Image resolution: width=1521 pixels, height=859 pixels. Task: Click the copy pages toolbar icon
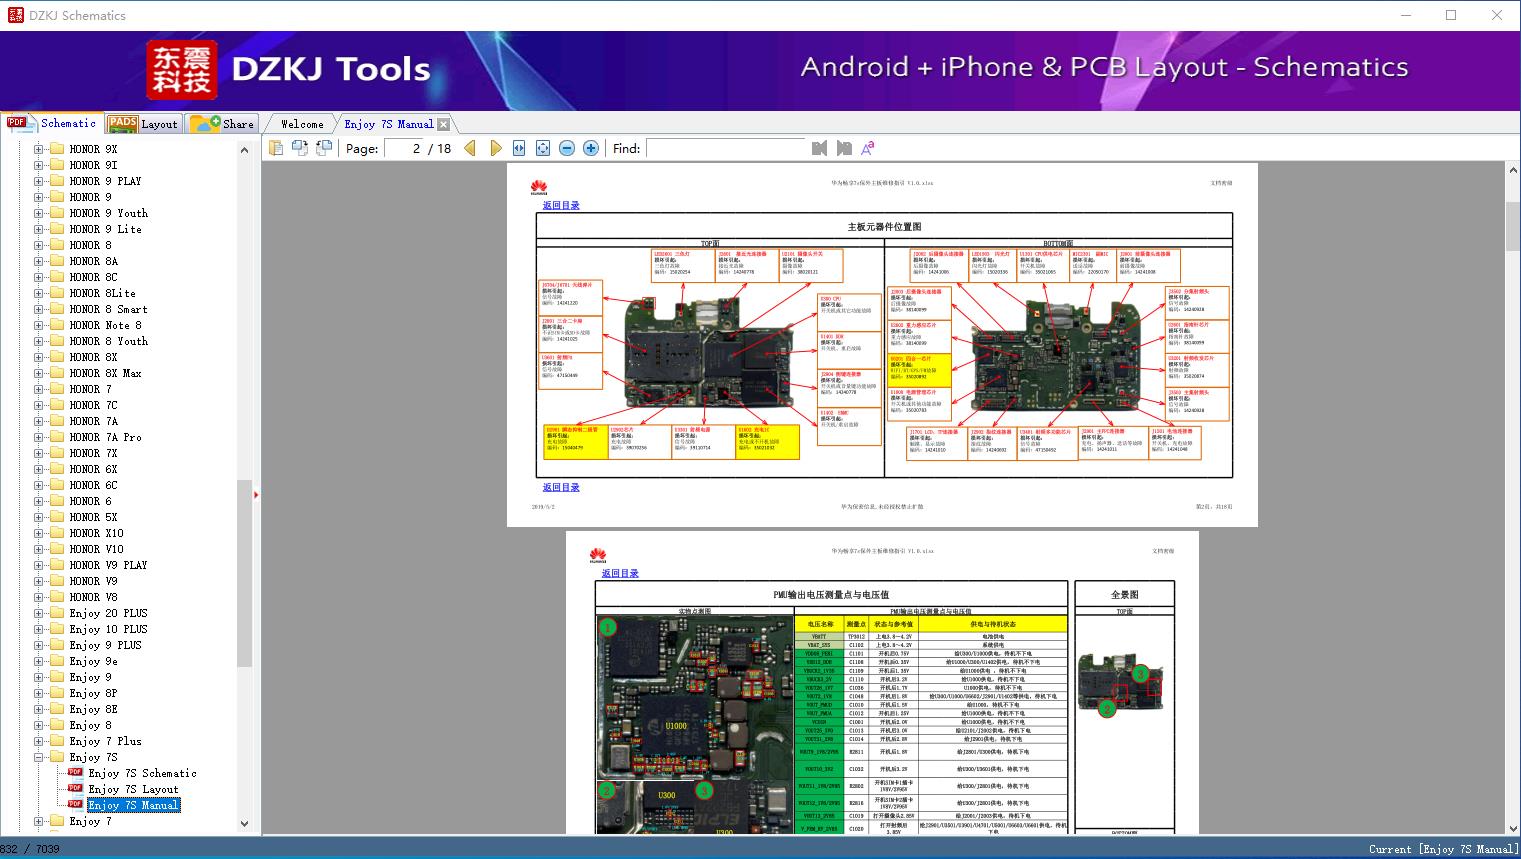275,148
